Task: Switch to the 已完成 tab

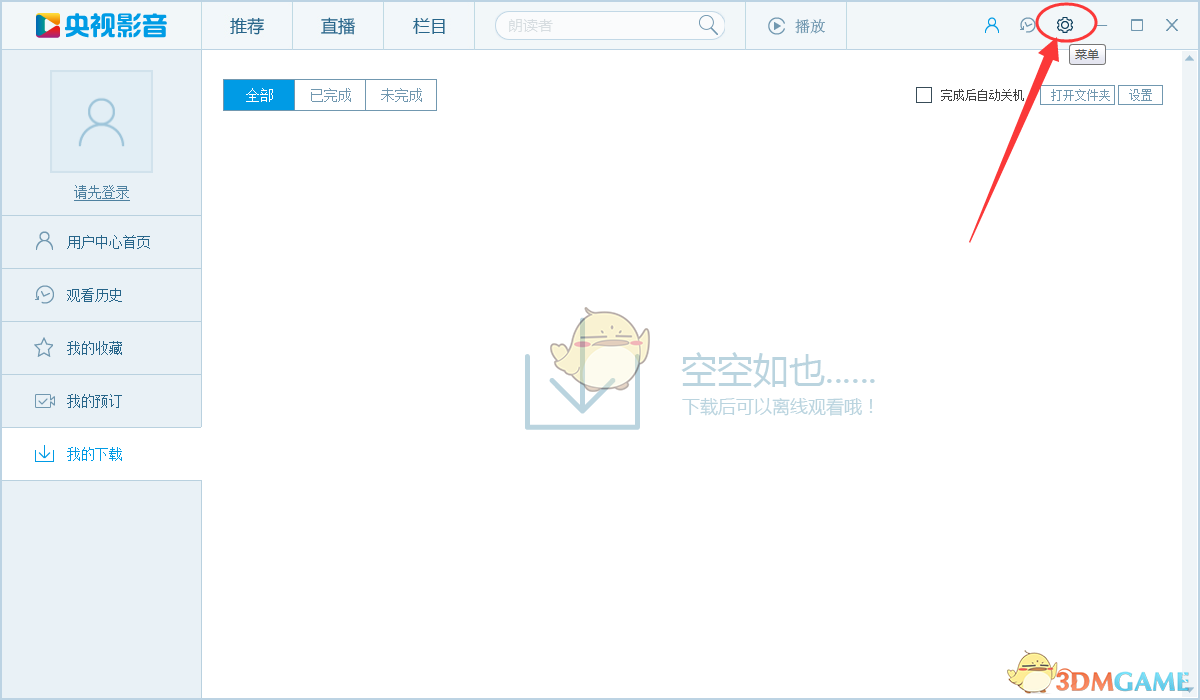Action: click(330, 95)
